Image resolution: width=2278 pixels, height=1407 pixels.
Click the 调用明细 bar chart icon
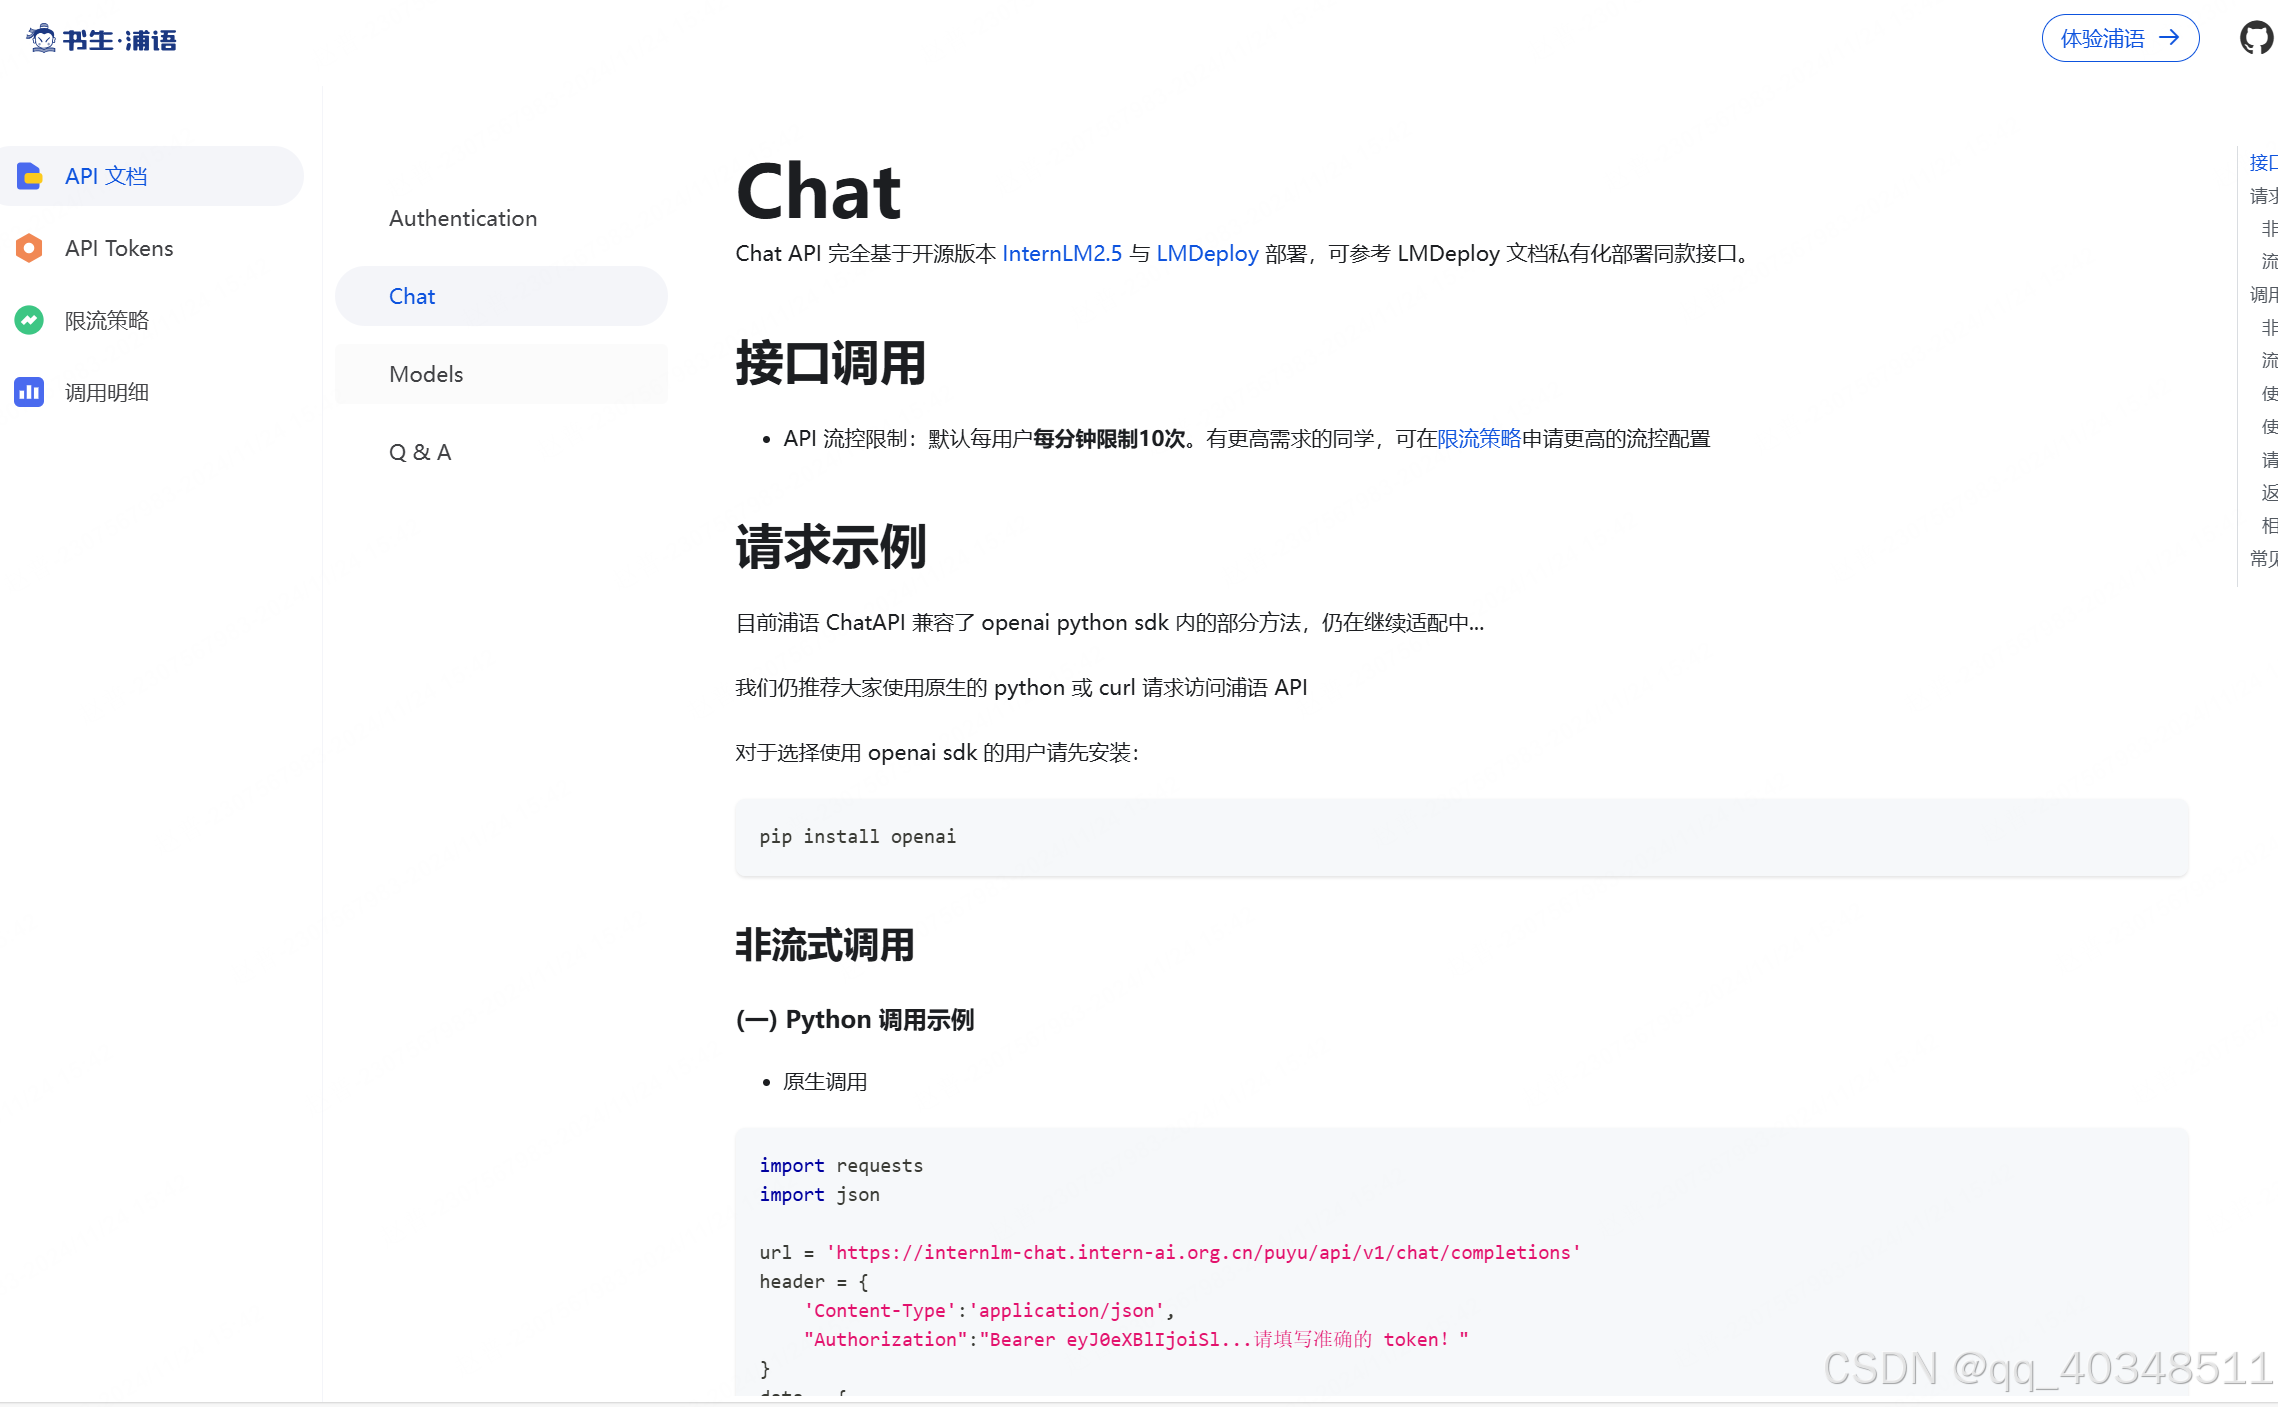29,392
